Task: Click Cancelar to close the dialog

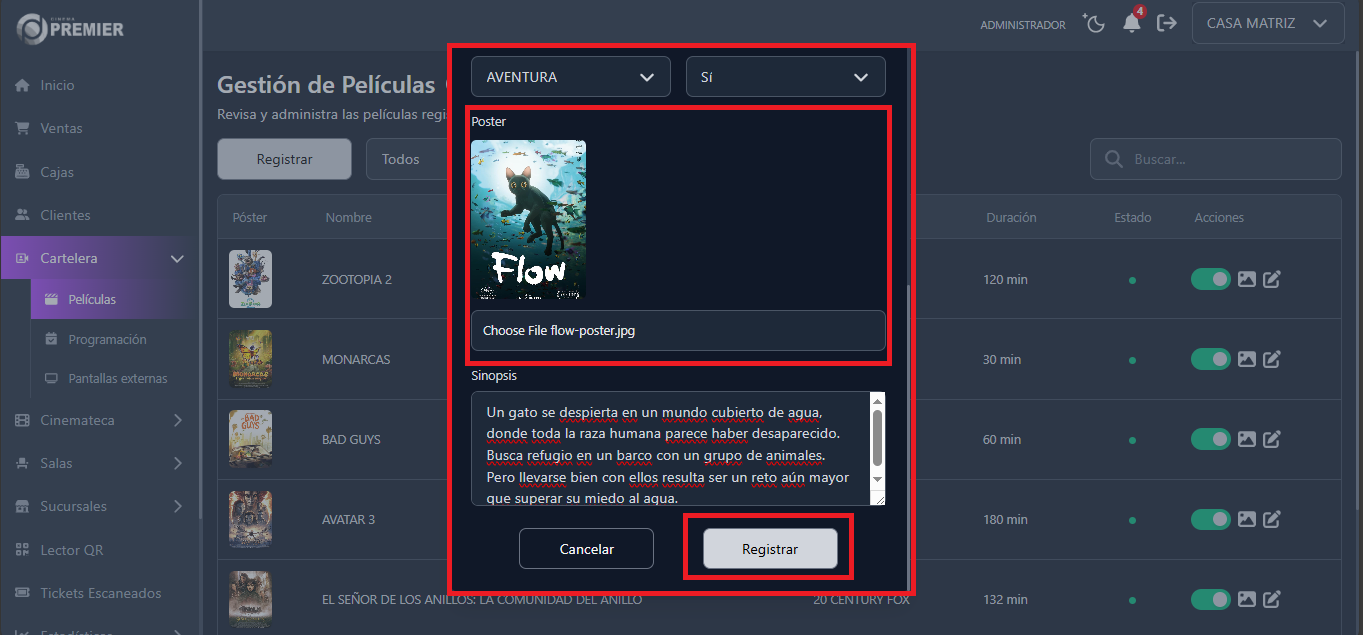Action: [x=586, y=548]
